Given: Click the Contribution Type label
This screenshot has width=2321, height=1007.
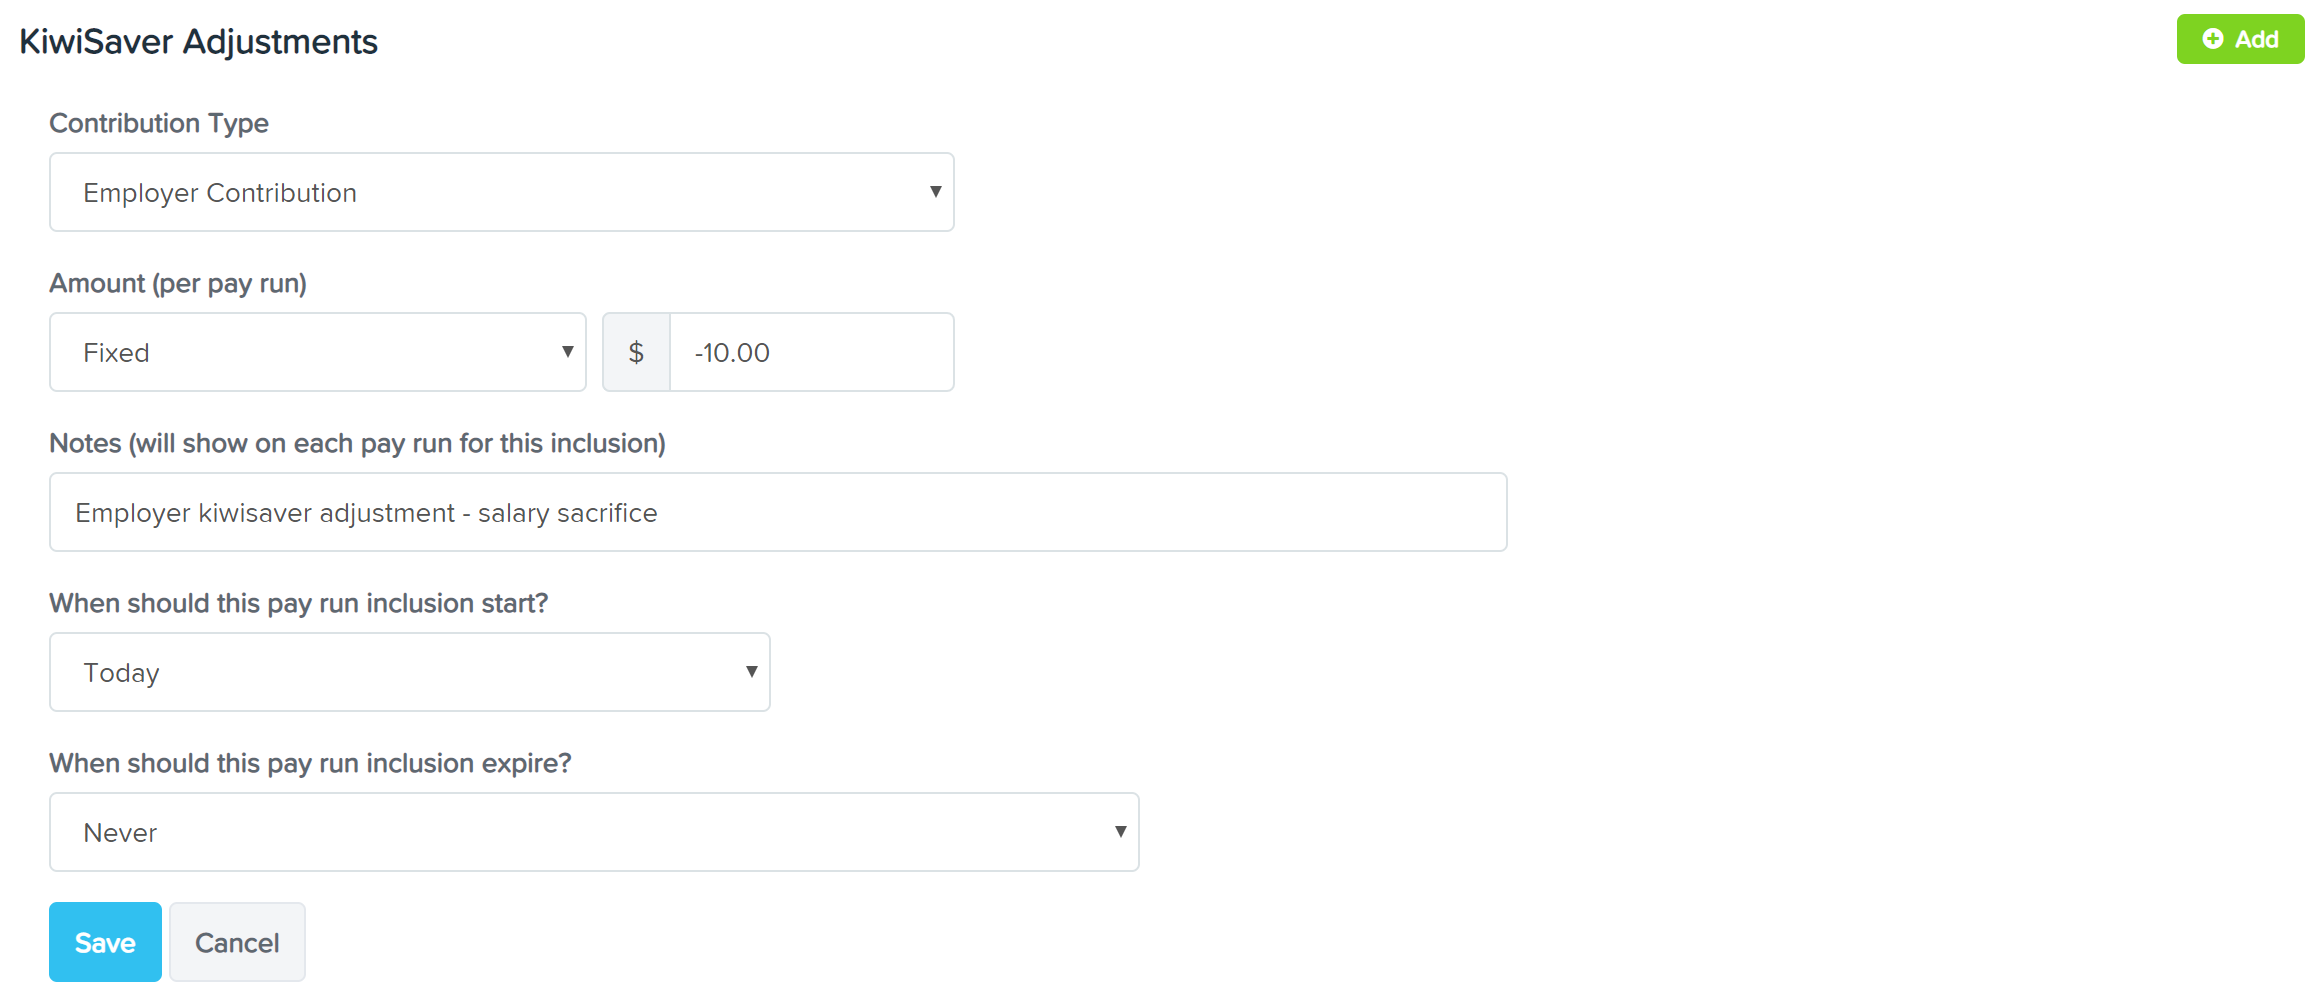Looking at the screenshot, I should pyautogui.click(x=159, y=123).
